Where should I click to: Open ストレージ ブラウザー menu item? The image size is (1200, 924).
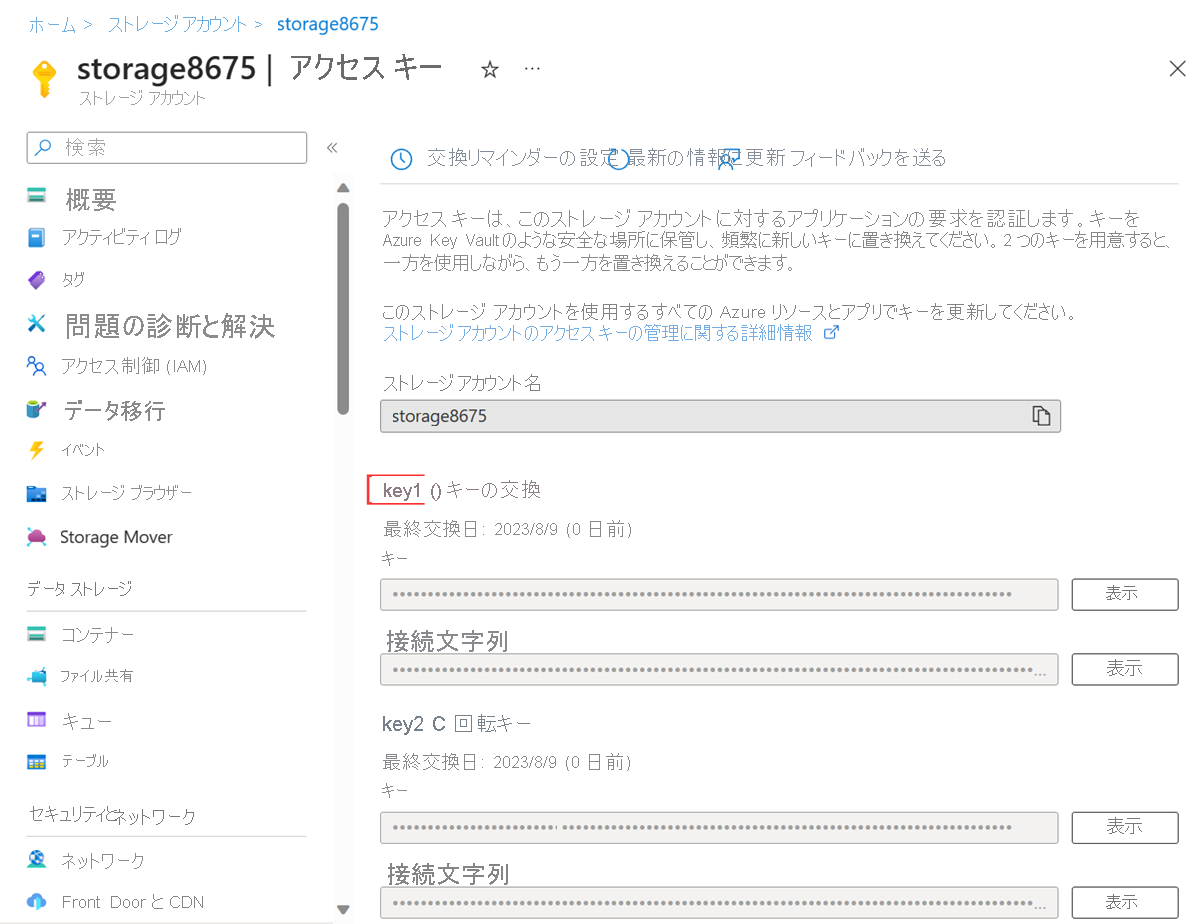point(126,493)
